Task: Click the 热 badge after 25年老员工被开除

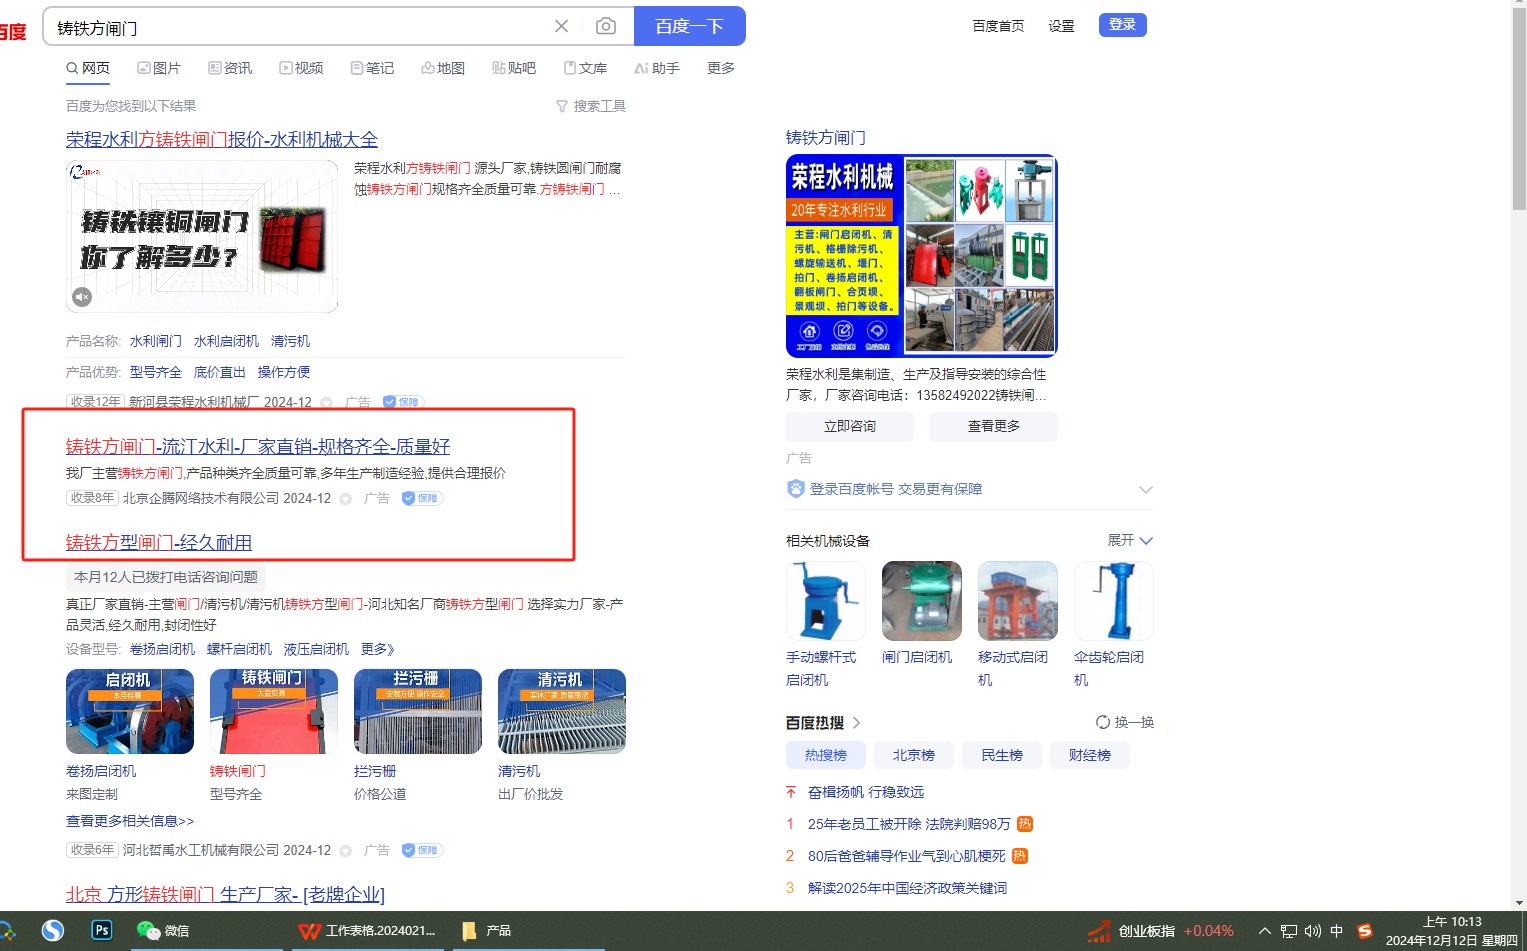Action: point(1025,824)
